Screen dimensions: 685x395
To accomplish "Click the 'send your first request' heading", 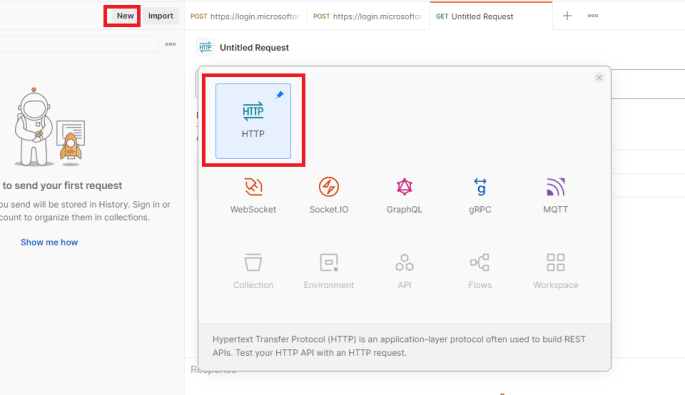I will (62, 185).
